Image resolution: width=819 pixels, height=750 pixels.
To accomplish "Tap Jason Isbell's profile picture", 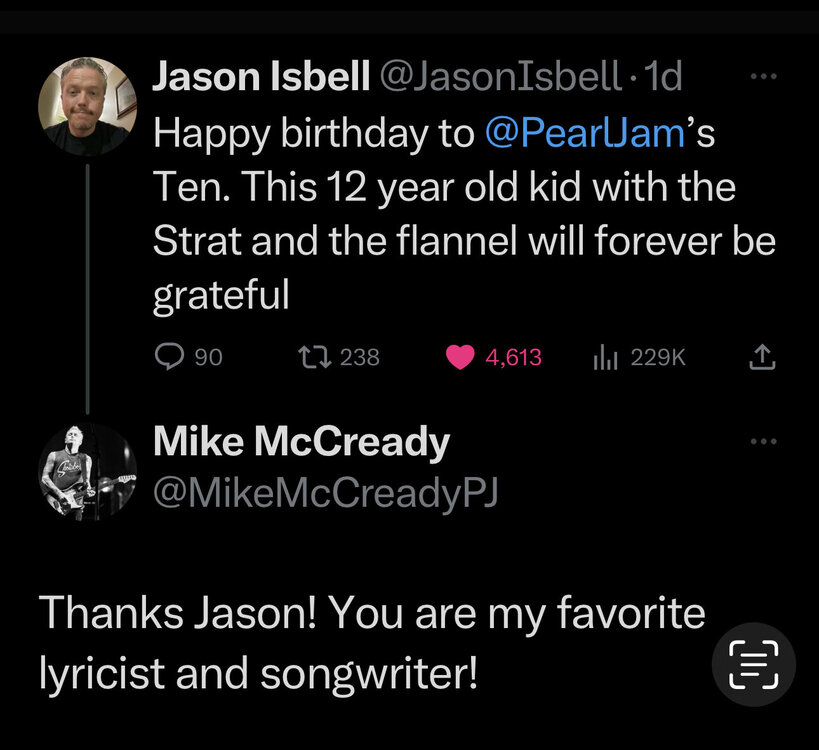I will 86,105.
